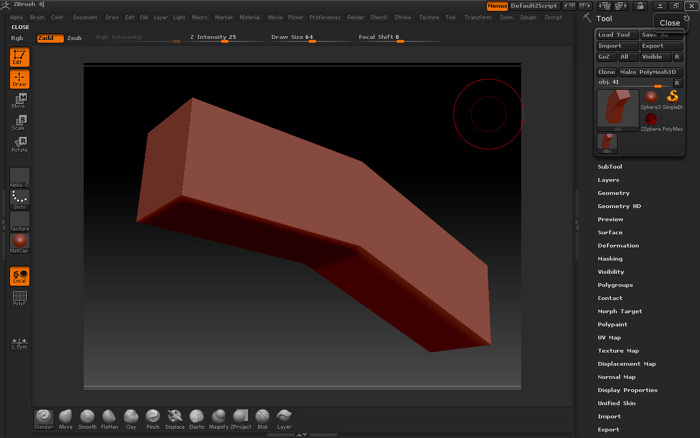
Task: Open the MatCap material selector
Action: (x=18, y=243)
